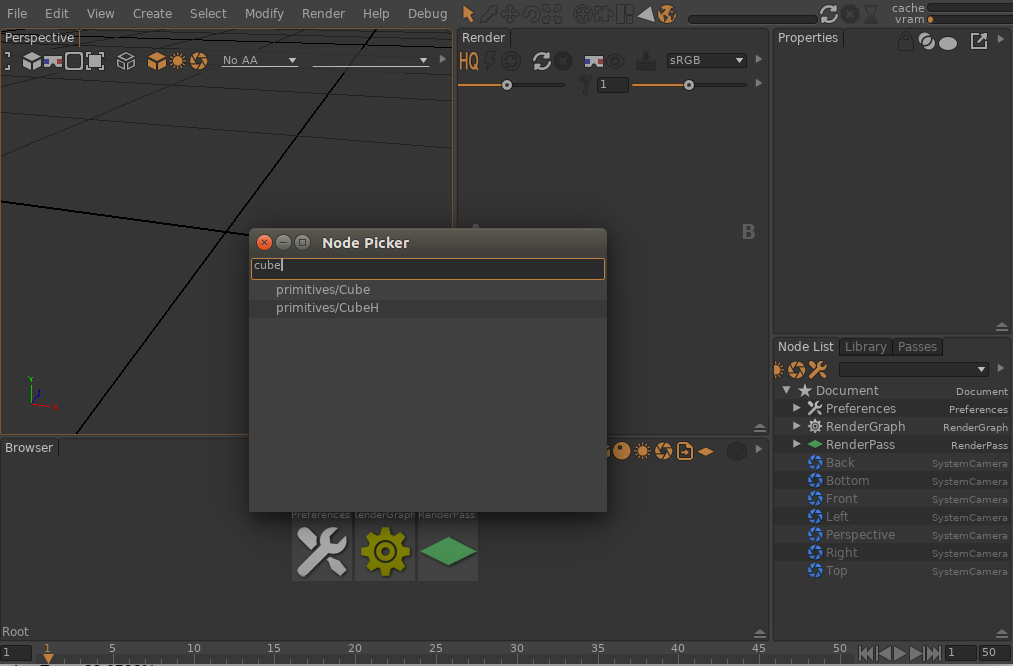
Task: Open the sRGB color space dropdown
Action: 707,61
